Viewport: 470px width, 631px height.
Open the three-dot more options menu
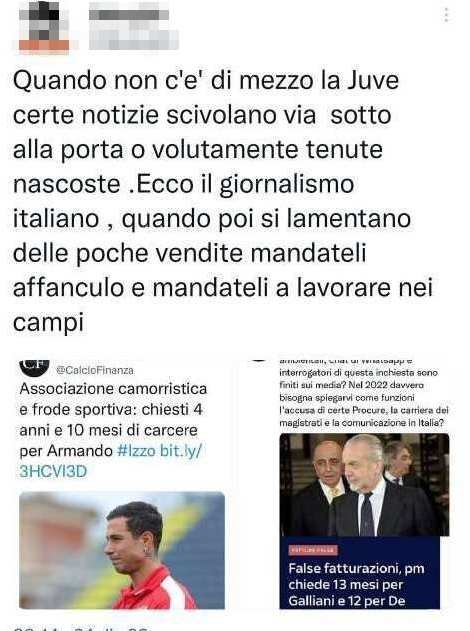click(x=446, y=14)
